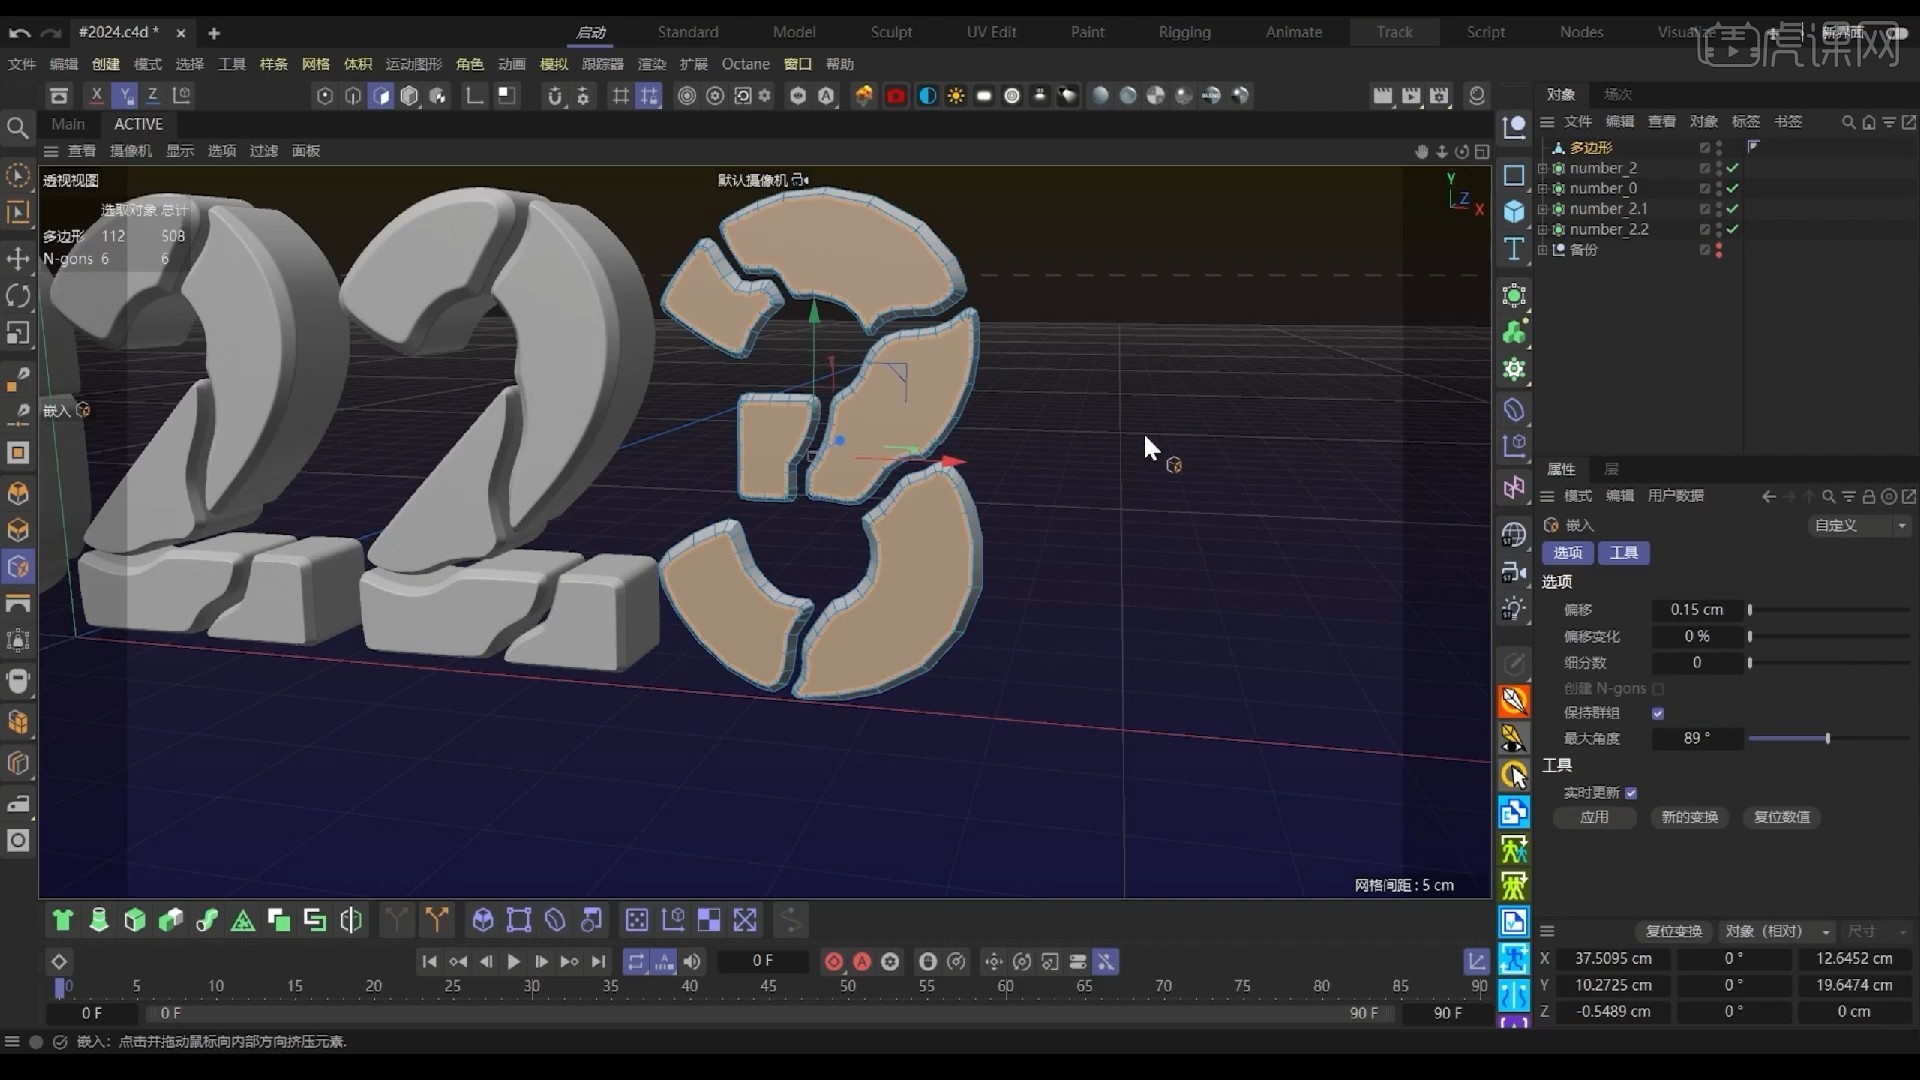Image resolution: width=1920 pixels, height=1080 pixels.
Task: Open the Text spline tool
Action: coord(1514,249)
